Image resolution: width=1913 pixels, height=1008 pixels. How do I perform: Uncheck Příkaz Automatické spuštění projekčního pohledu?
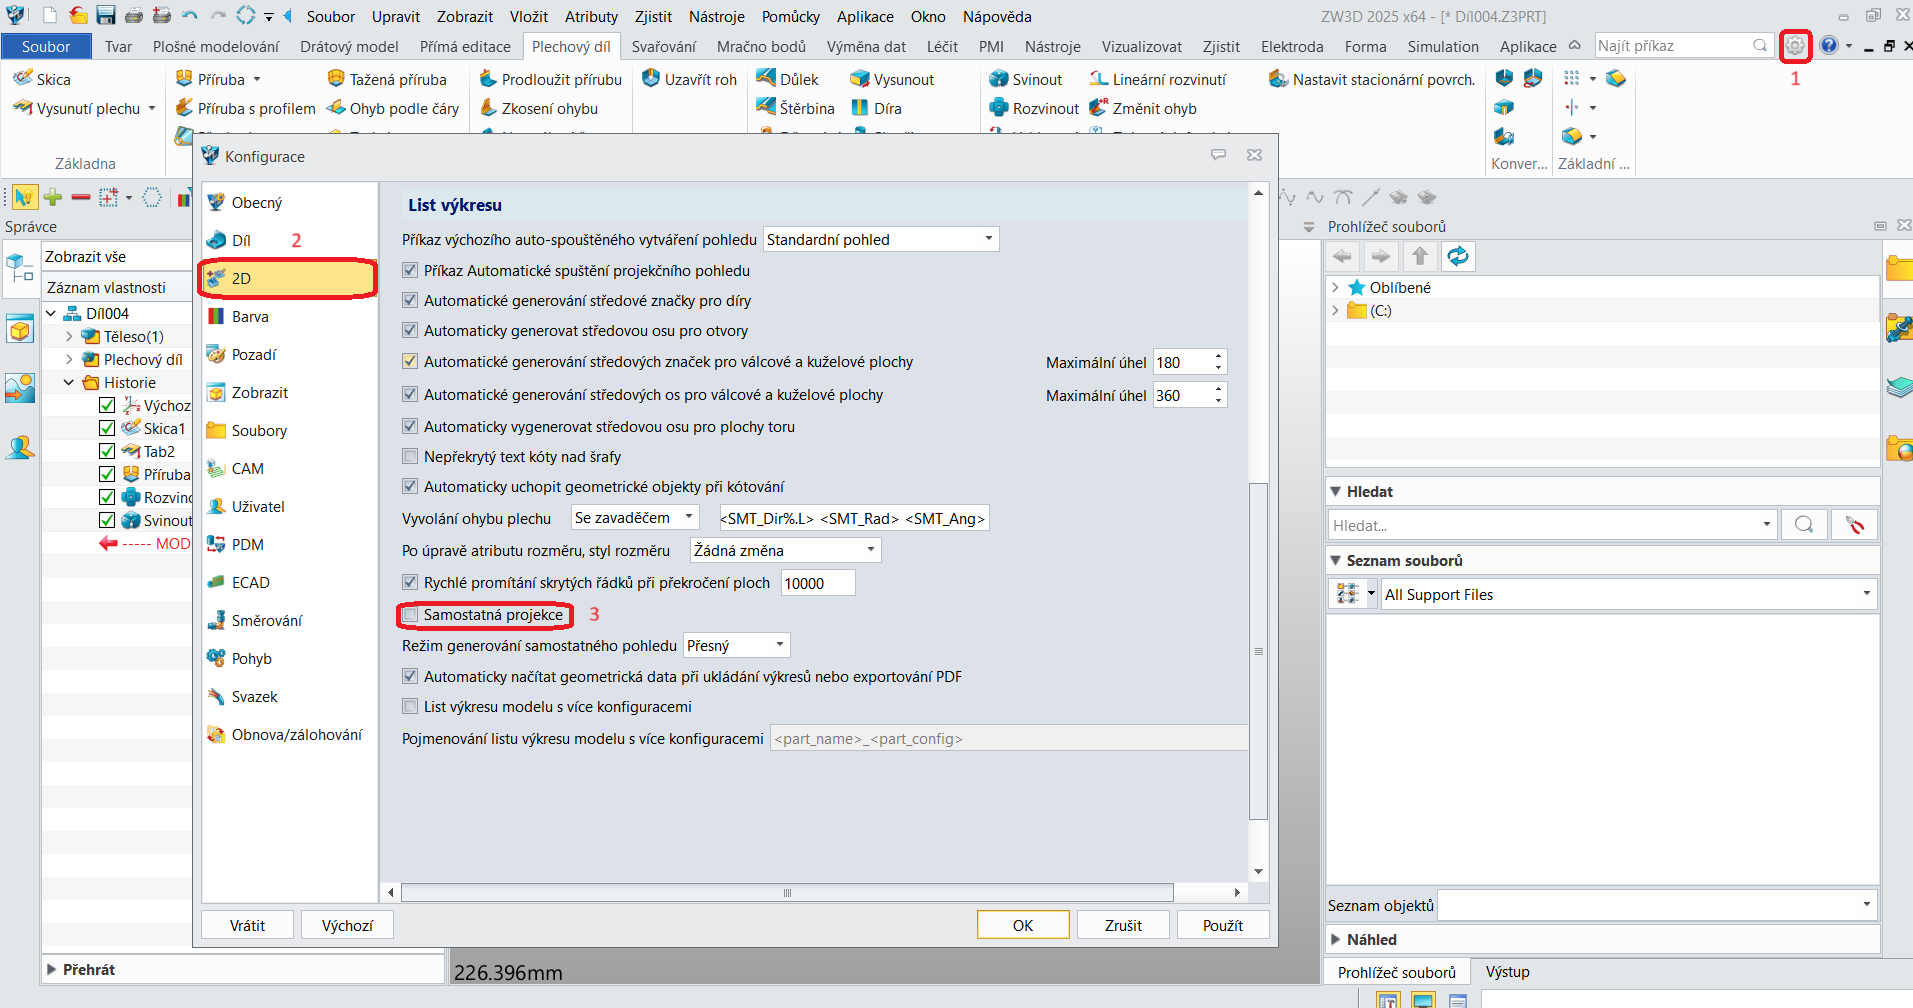coord(410,271)
